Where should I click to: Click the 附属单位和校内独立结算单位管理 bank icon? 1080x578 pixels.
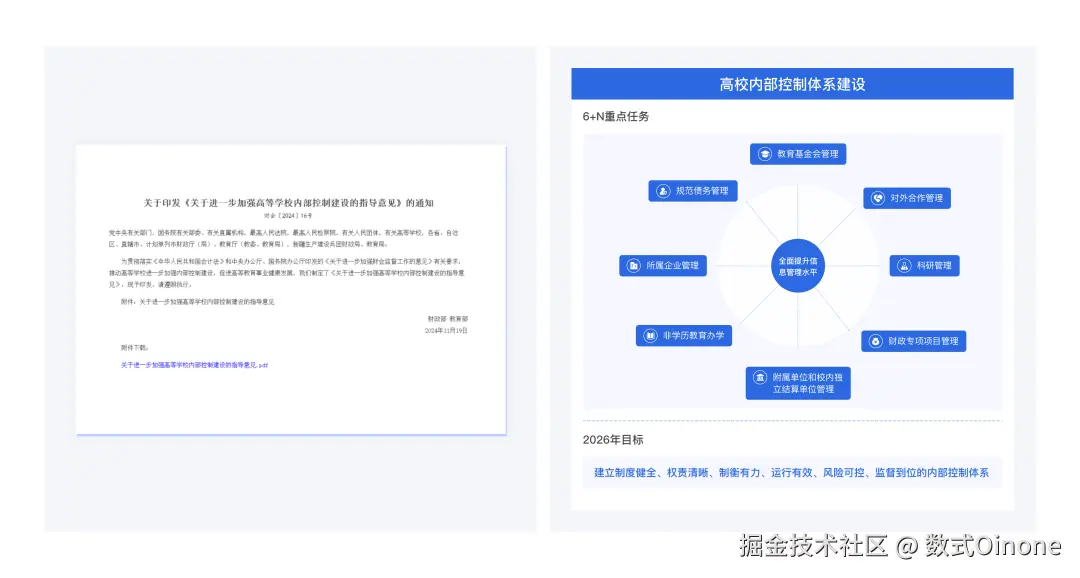pos(759,377)
